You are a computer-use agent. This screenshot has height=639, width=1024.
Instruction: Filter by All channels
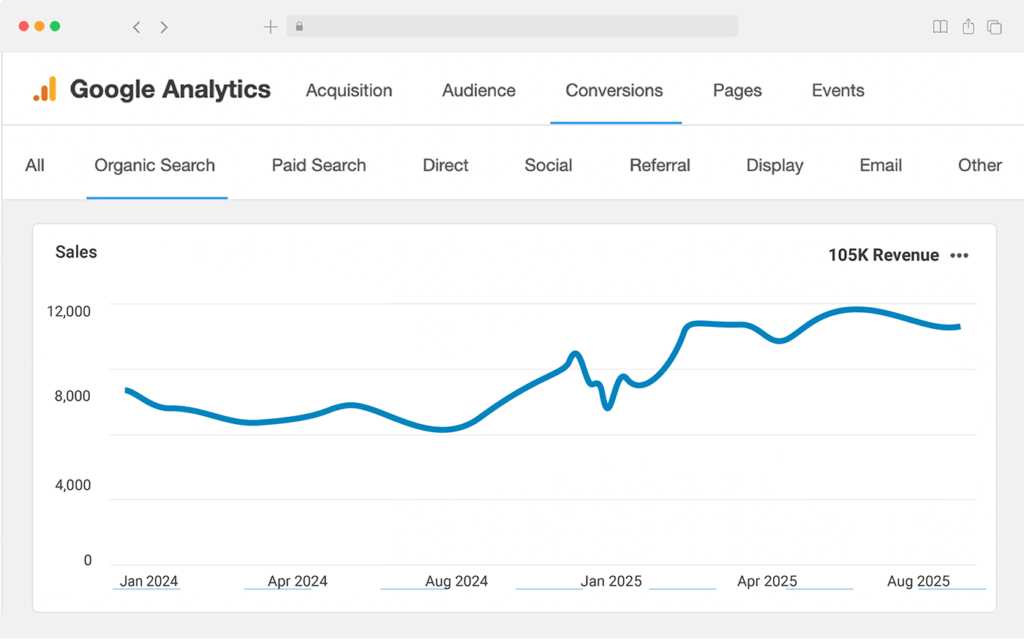click(x=35, y=165)
